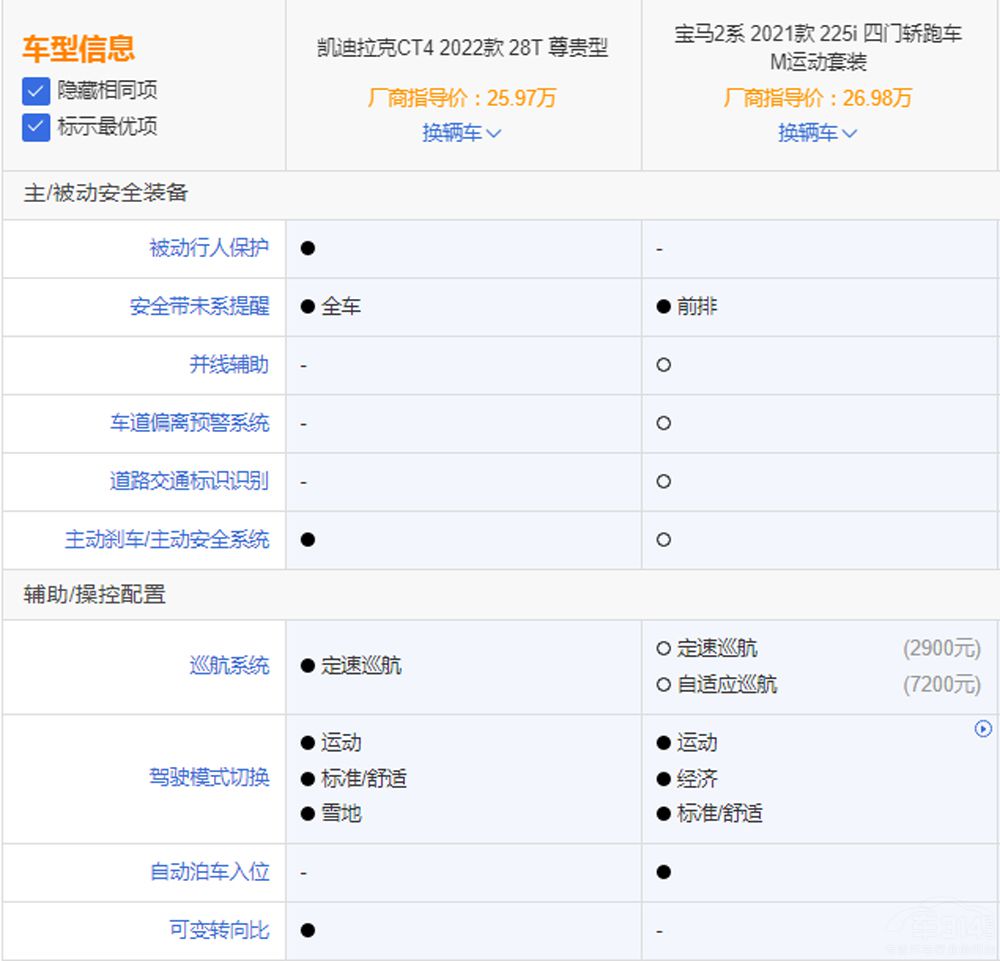Click the 并线辅助 link
The width and height of the screenshot is (1000, 961).
pyautogui.click(x=229, y=365)
